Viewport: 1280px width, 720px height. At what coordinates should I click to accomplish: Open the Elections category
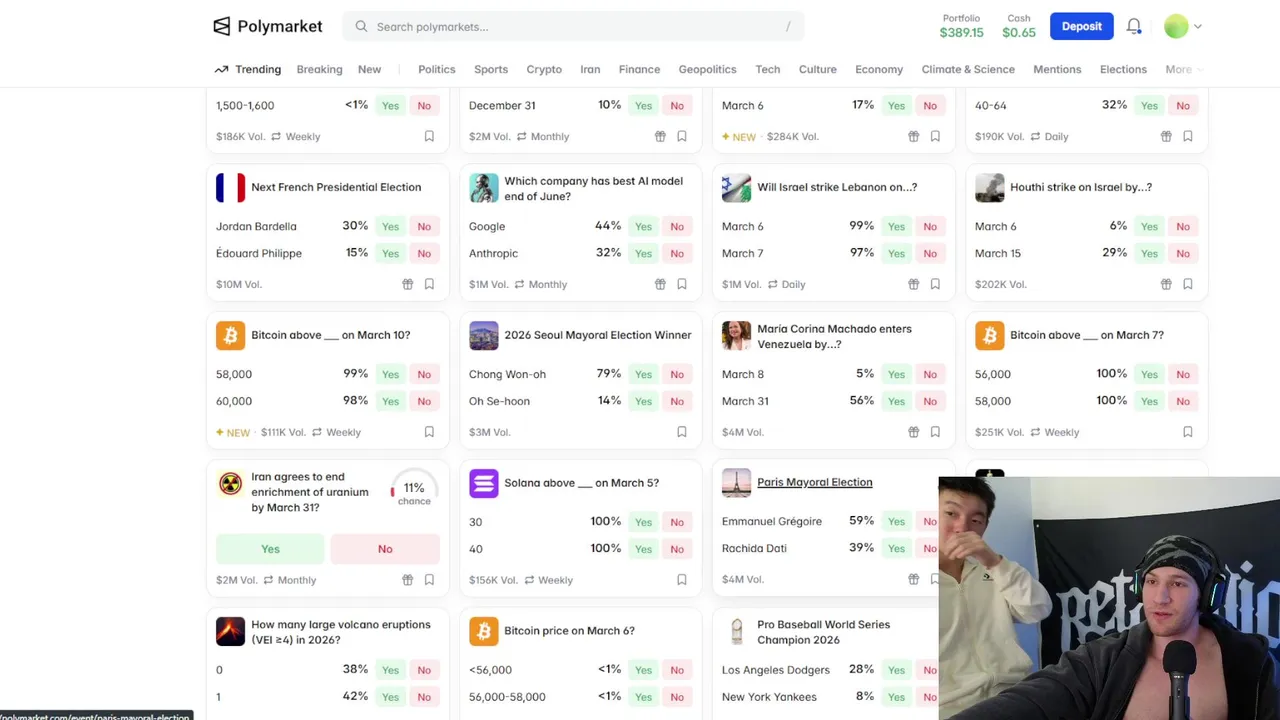click(1123, 69)
